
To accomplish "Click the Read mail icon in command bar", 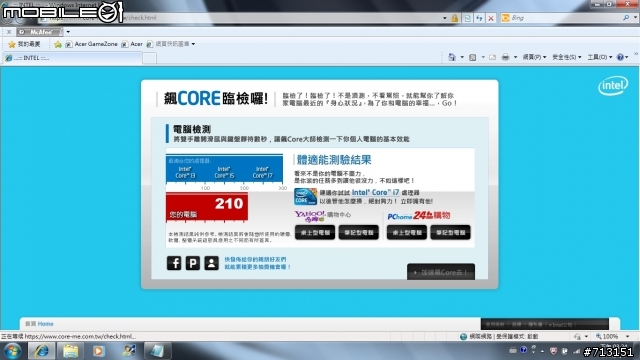I will pos(493,57).
